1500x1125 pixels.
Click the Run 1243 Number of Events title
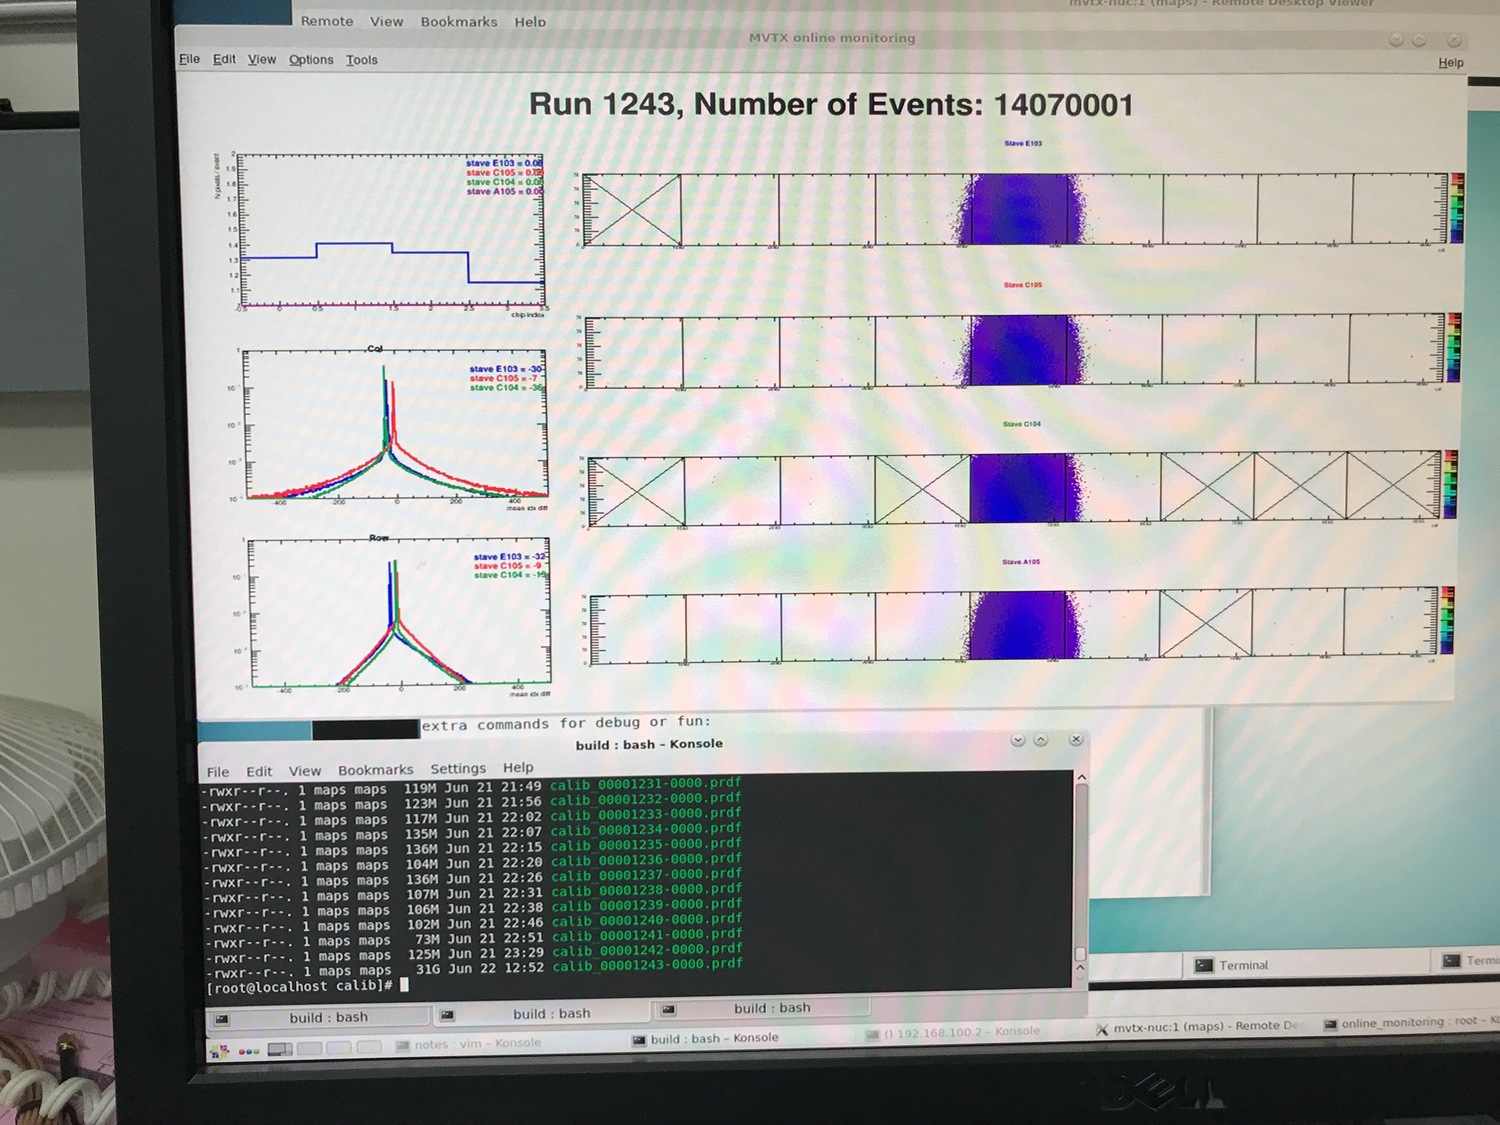coord(831,104)
